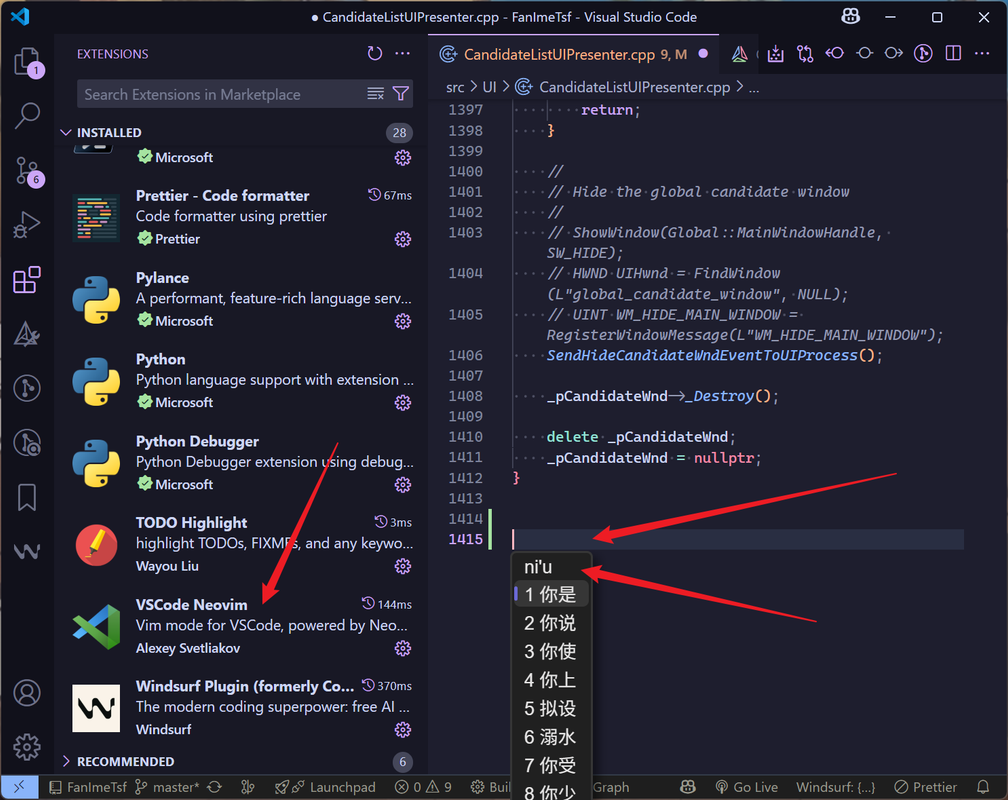Synchronize changes icon in status bar
1008x800 pixels.
pyautogui.click(x=215, y=787)
